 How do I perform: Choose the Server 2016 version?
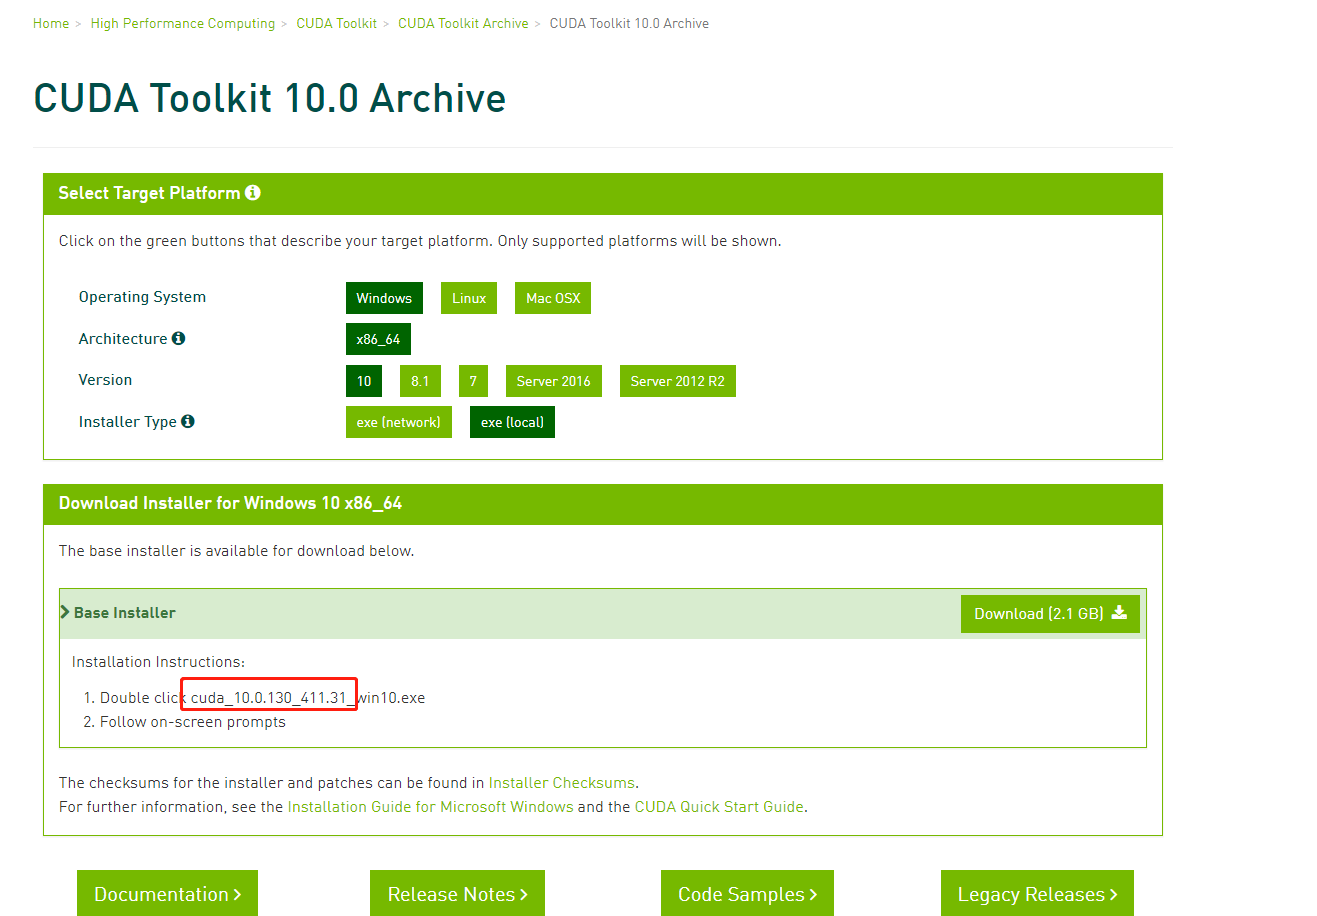tap(554, 381)
